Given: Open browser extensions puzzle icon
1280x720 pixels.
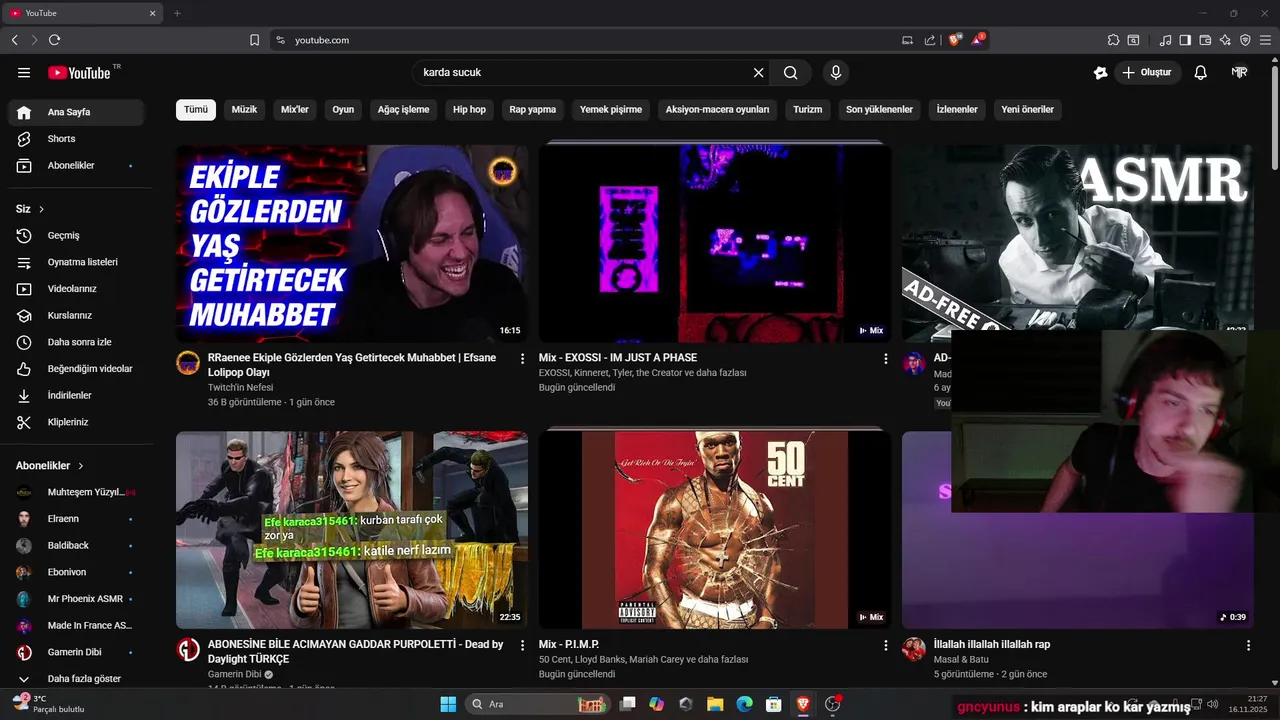Looking at the screenshot, I should click(1113, 40).
